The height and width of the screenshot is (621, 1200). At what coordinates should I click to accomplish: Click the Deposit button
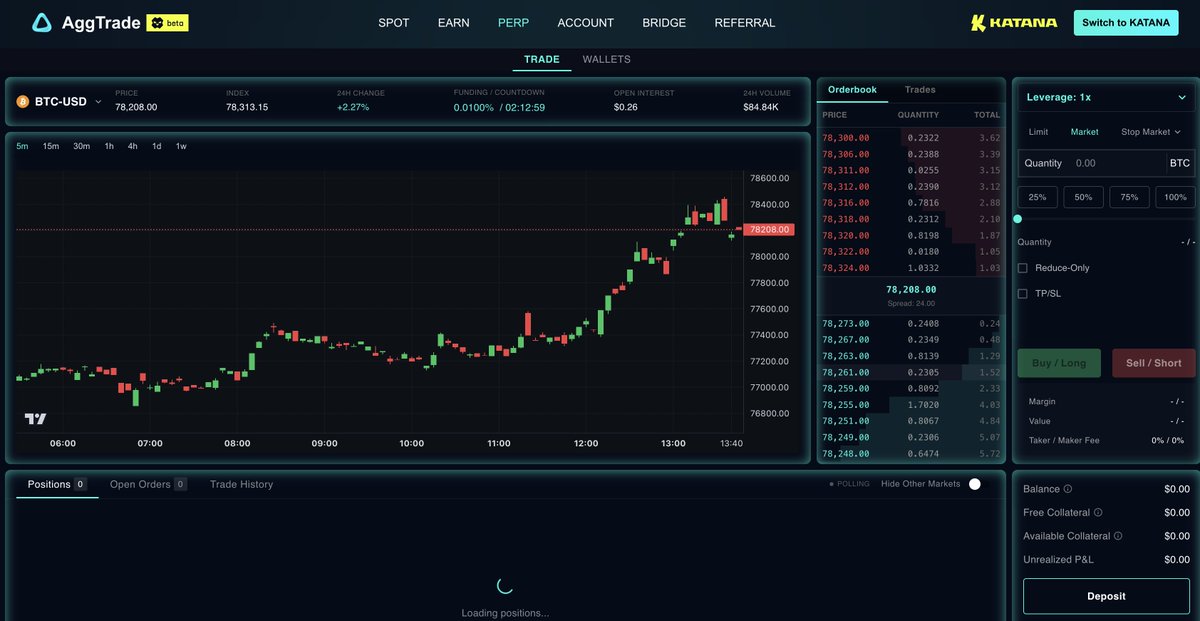pos(1106,596)
